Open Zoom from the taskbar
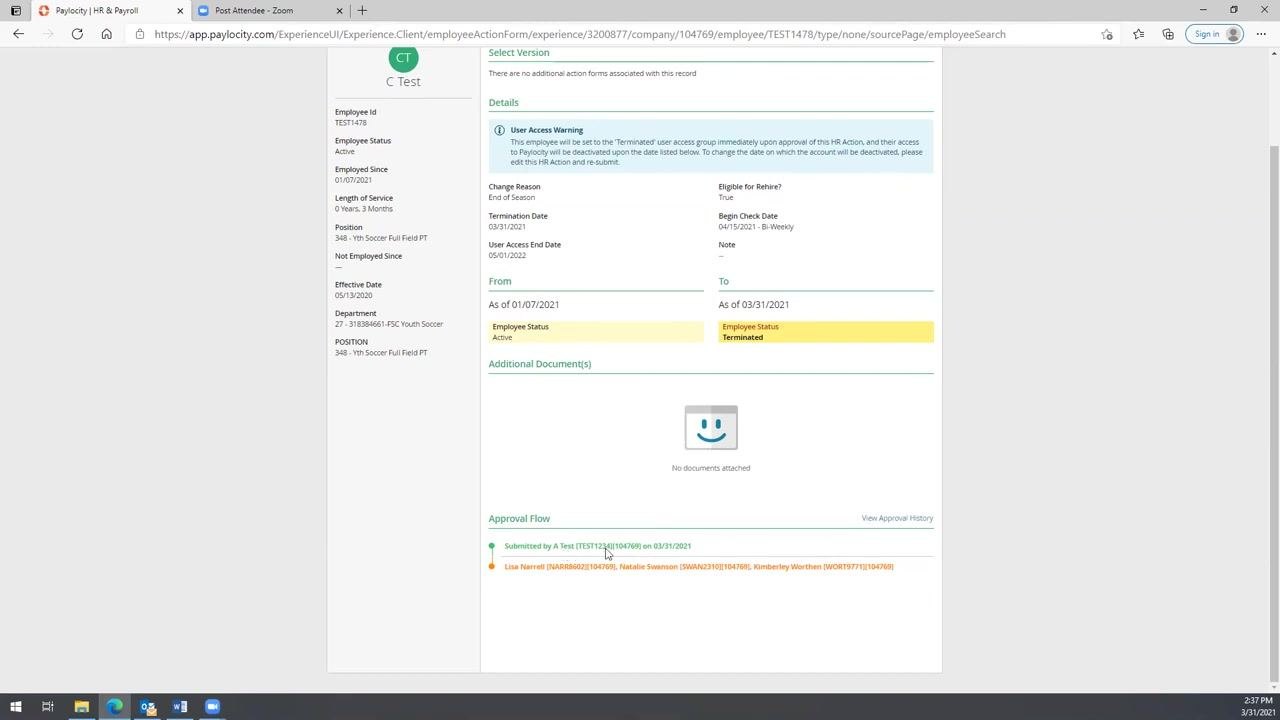The image size is (1280, 720). point(212,707)
